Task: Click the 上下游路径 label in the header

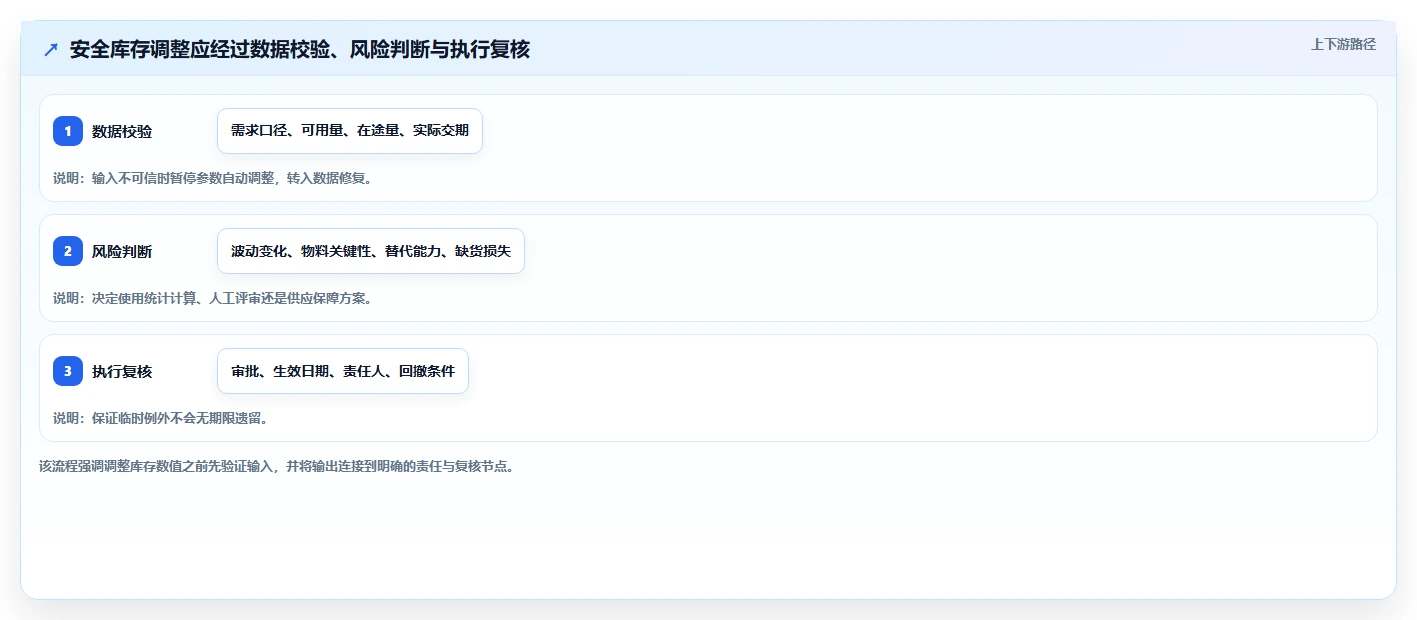Action: pyautogui.click(x=1343, y=44)
